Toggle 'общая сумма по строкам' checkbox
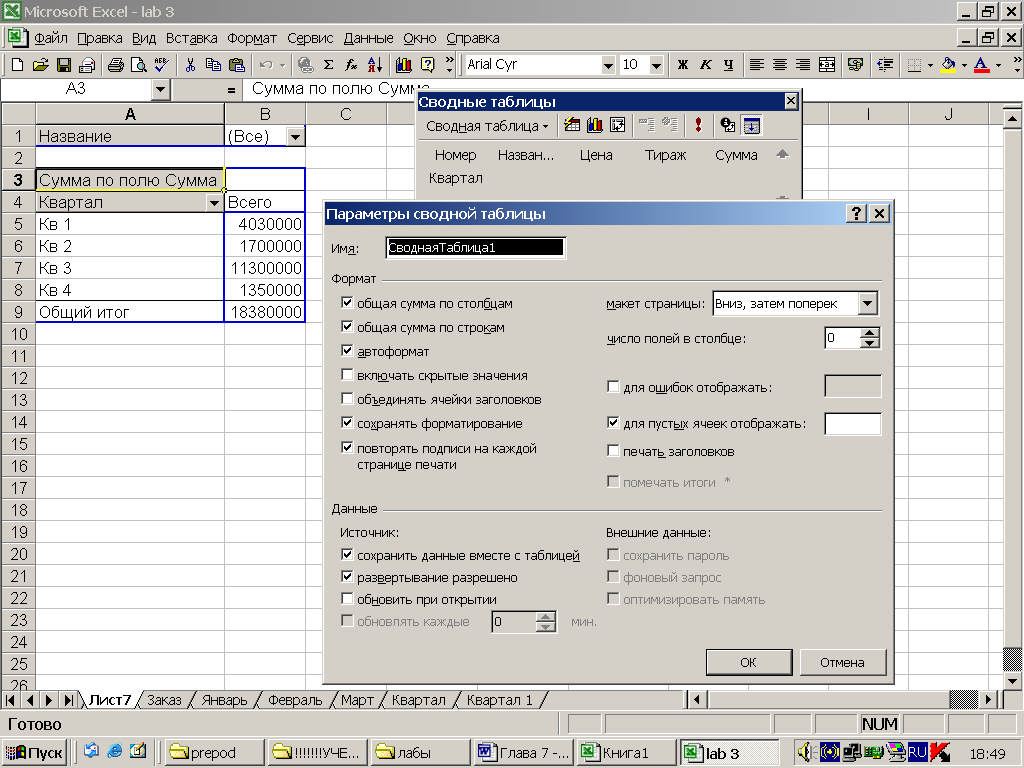1024x768 pixels. (x=347, y=327)
